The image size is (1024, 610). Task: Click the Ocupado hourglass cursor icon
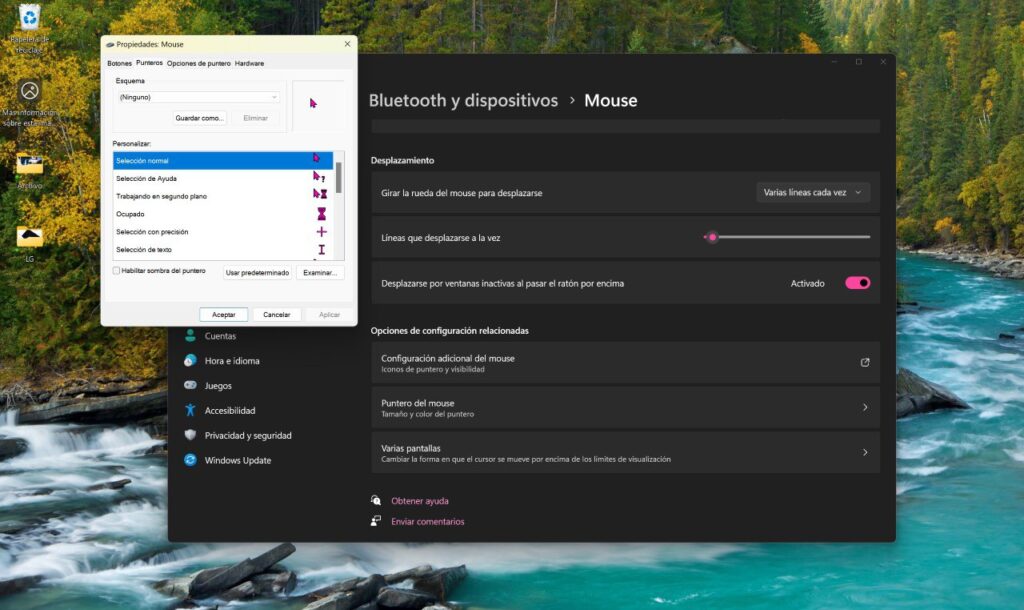tap(321, 214)
